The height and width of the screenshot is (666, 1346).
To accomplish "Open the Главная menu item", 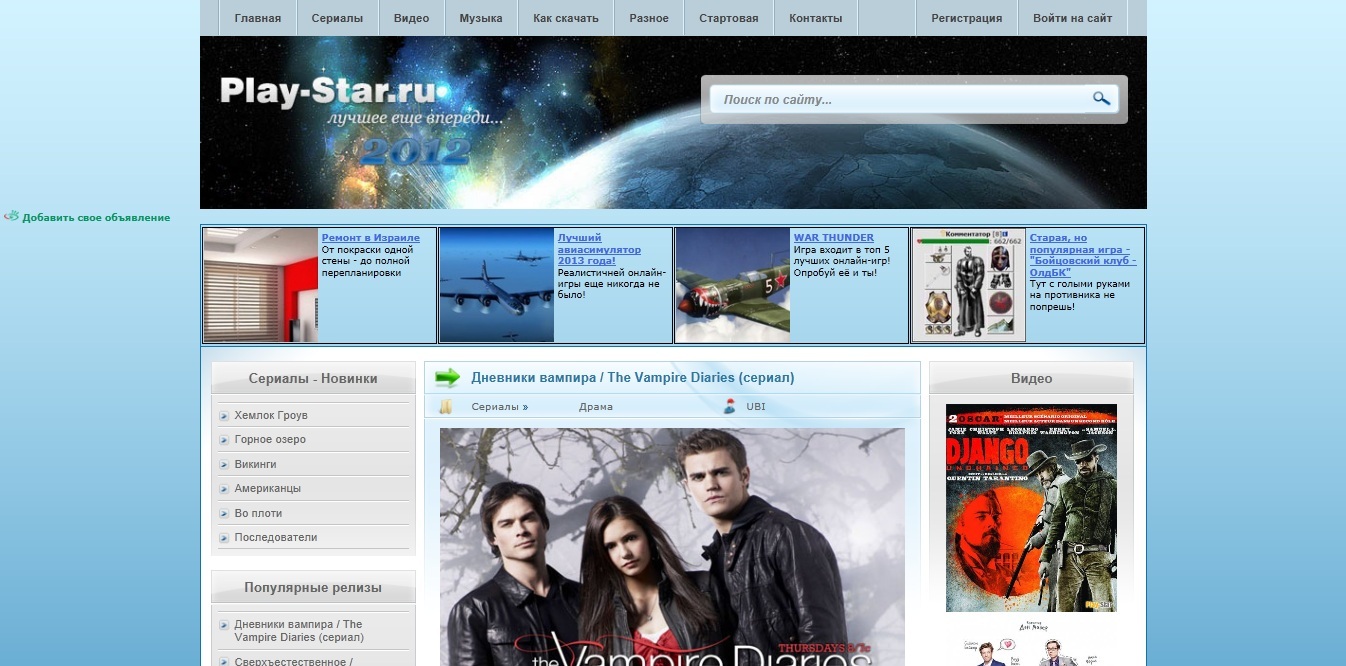I will [258, 18].
